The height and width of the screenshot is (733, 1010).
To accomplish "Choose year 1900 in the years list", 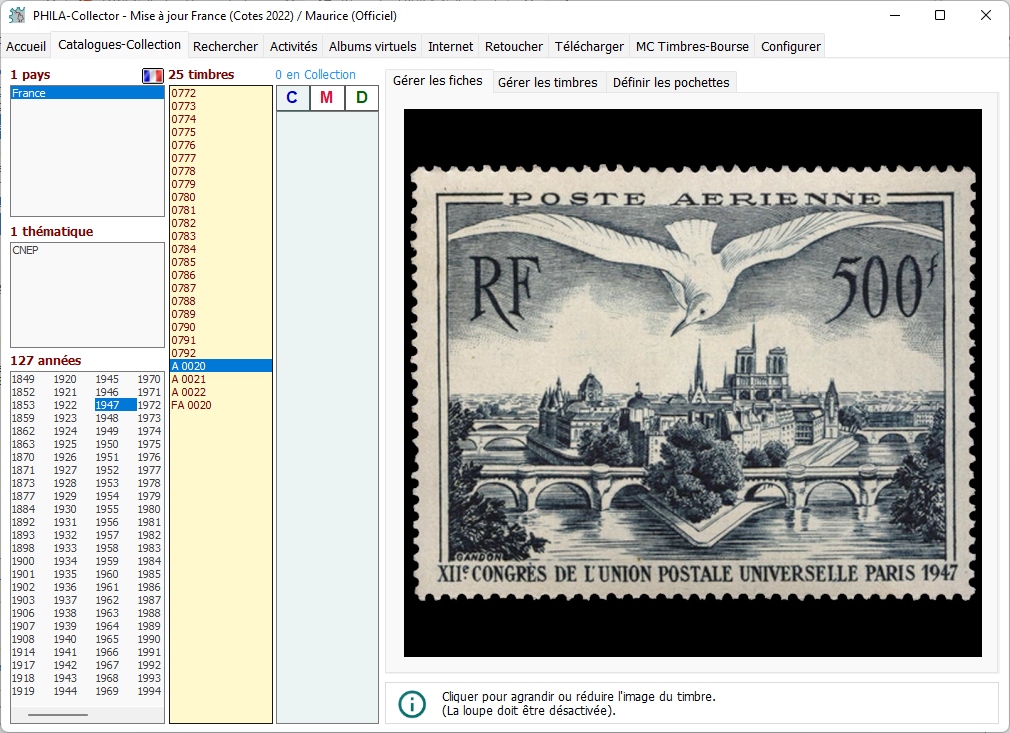I will point(23,561).
